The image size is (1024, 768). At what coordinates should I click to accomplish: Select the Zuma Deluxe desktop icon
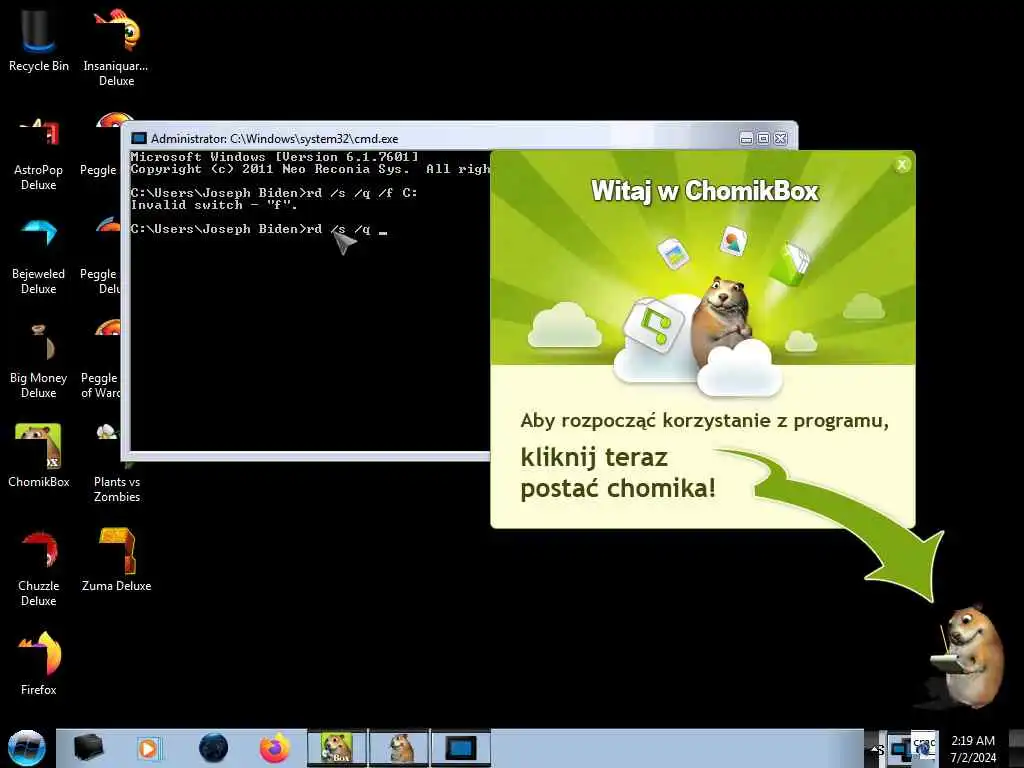click(x=116, y=560)
